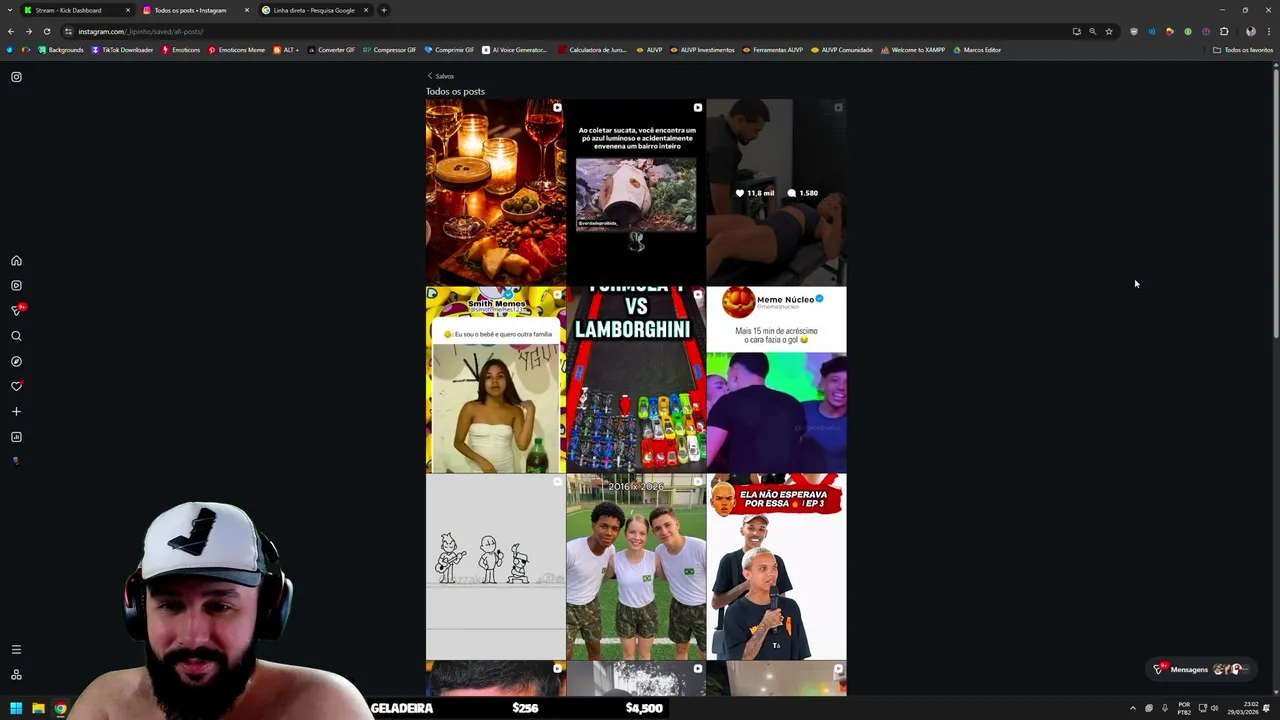1280x720 pixels.
Task: Open candlelit dinner saved post
Action: coord(495,192)
